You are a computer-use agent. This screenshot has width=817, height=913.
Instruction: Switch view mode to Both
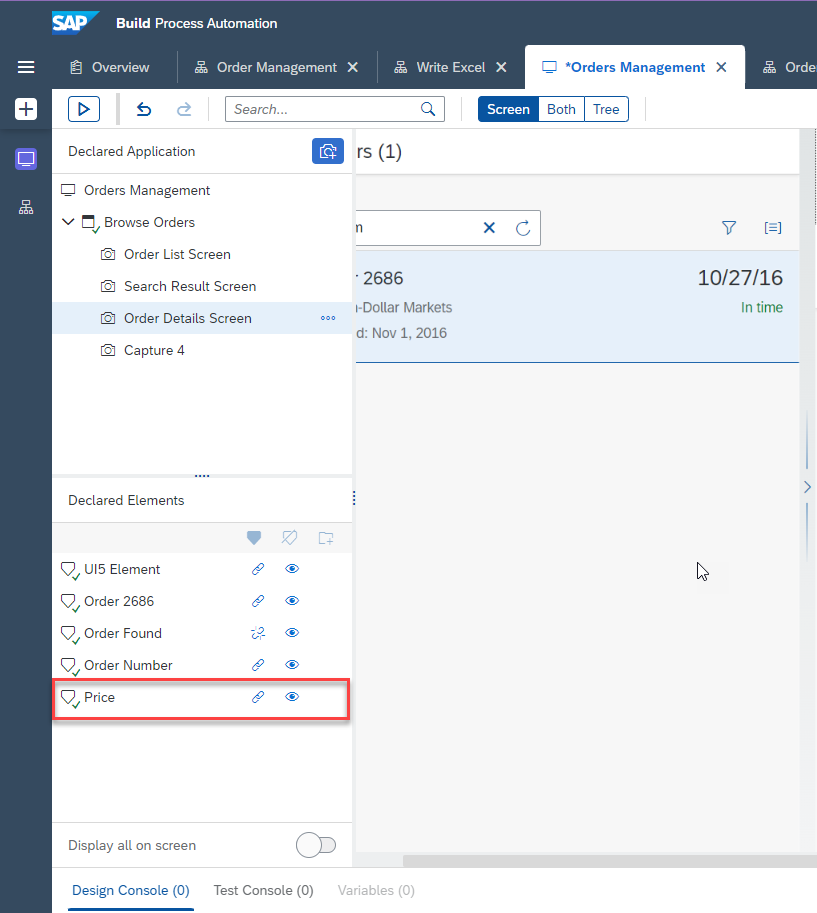(561, 109)
